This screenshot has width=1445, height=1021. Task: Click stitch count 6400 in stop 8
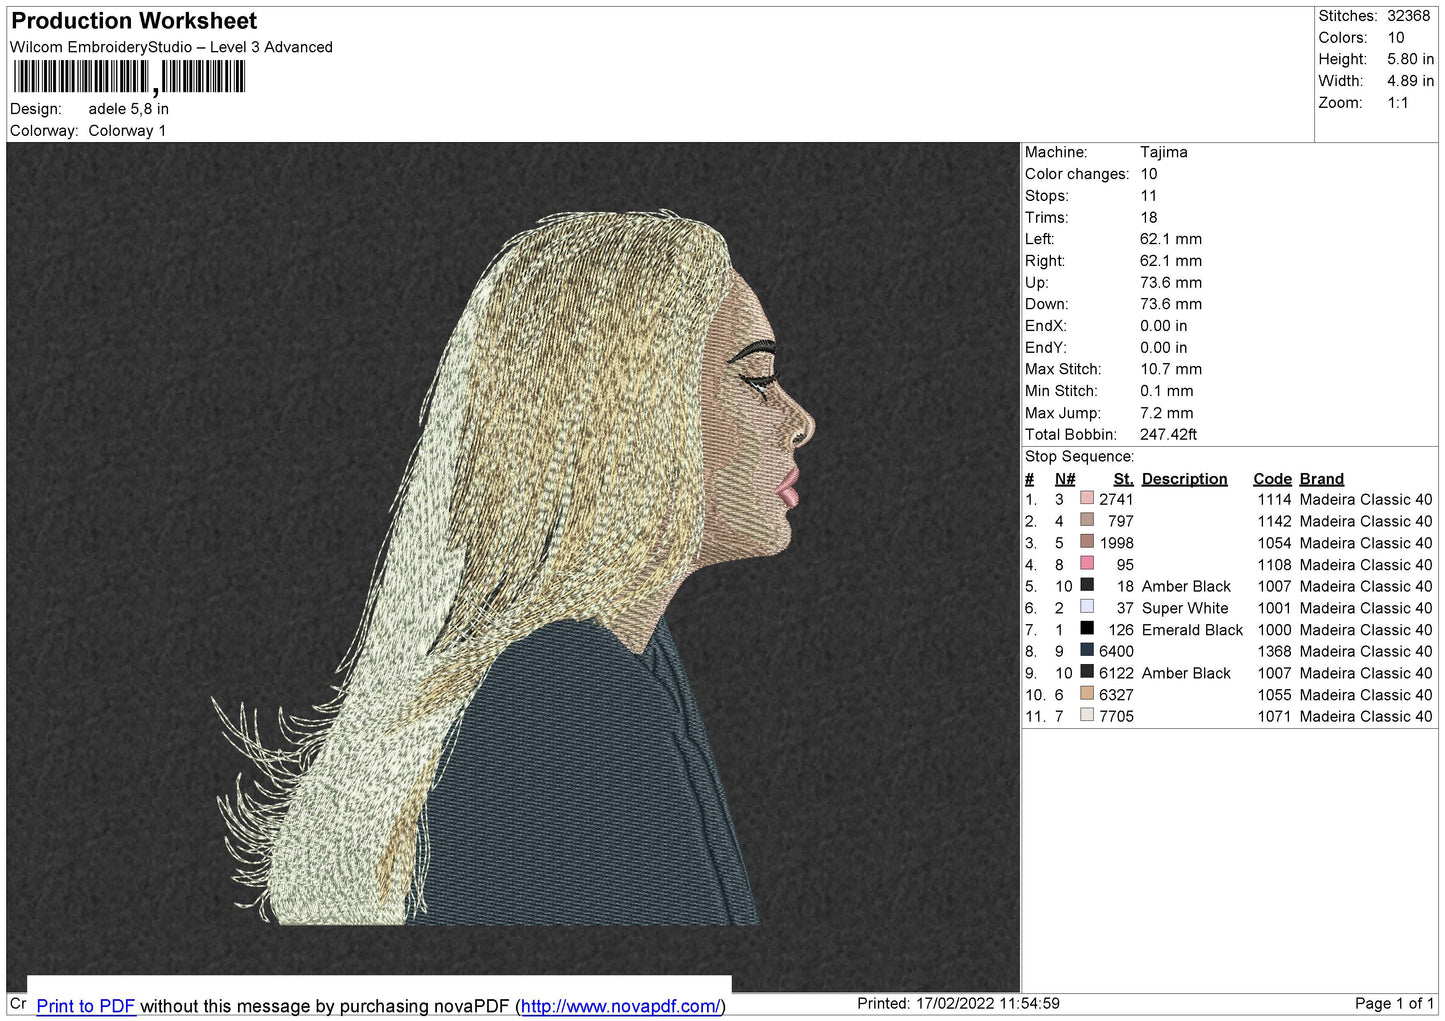(1116, 652)
